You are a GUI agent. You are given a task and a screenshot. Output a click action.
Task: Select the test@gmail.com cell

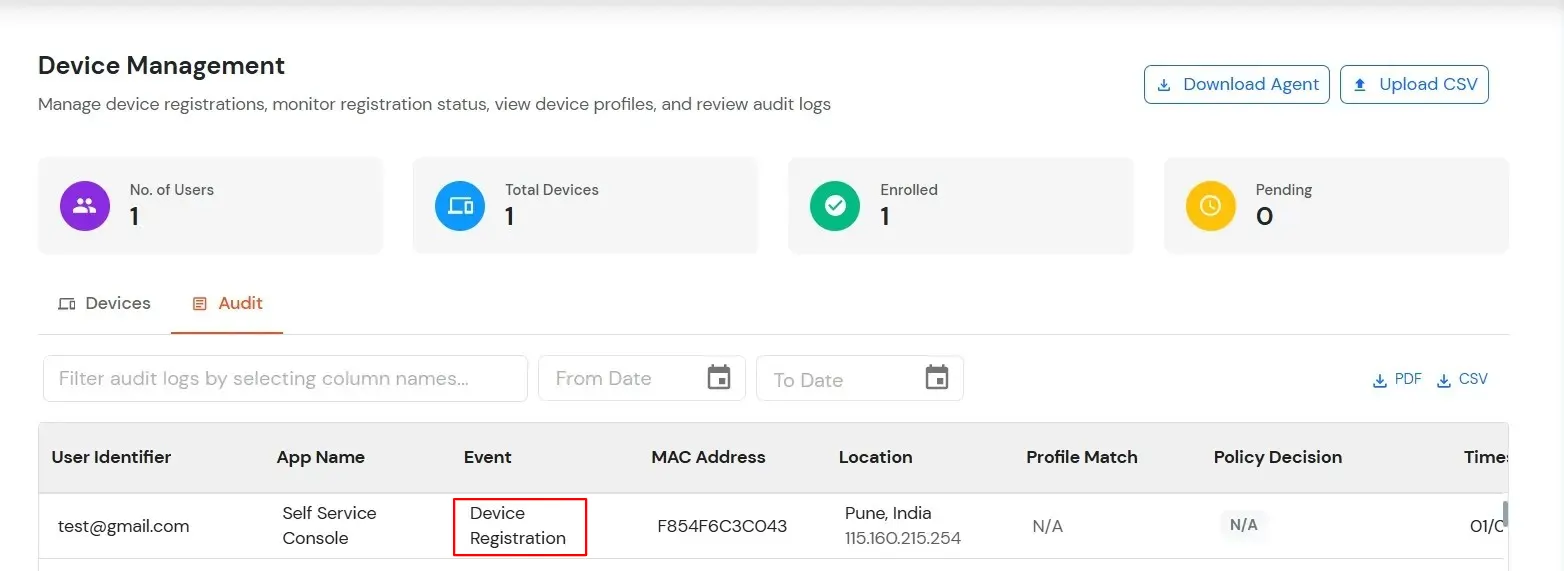pyautogui.click(x=123, y=526)
